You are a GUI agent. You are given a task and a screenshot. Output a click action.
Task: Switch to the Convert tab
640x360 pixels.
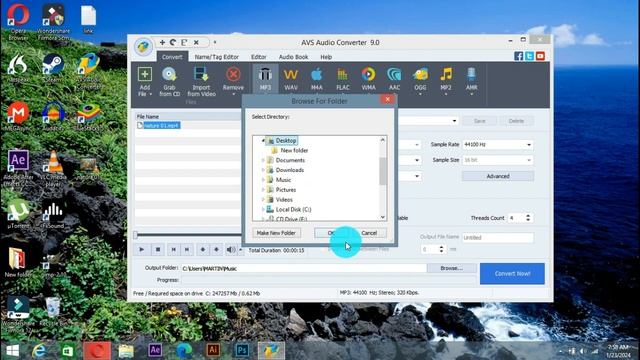(172, 57)
